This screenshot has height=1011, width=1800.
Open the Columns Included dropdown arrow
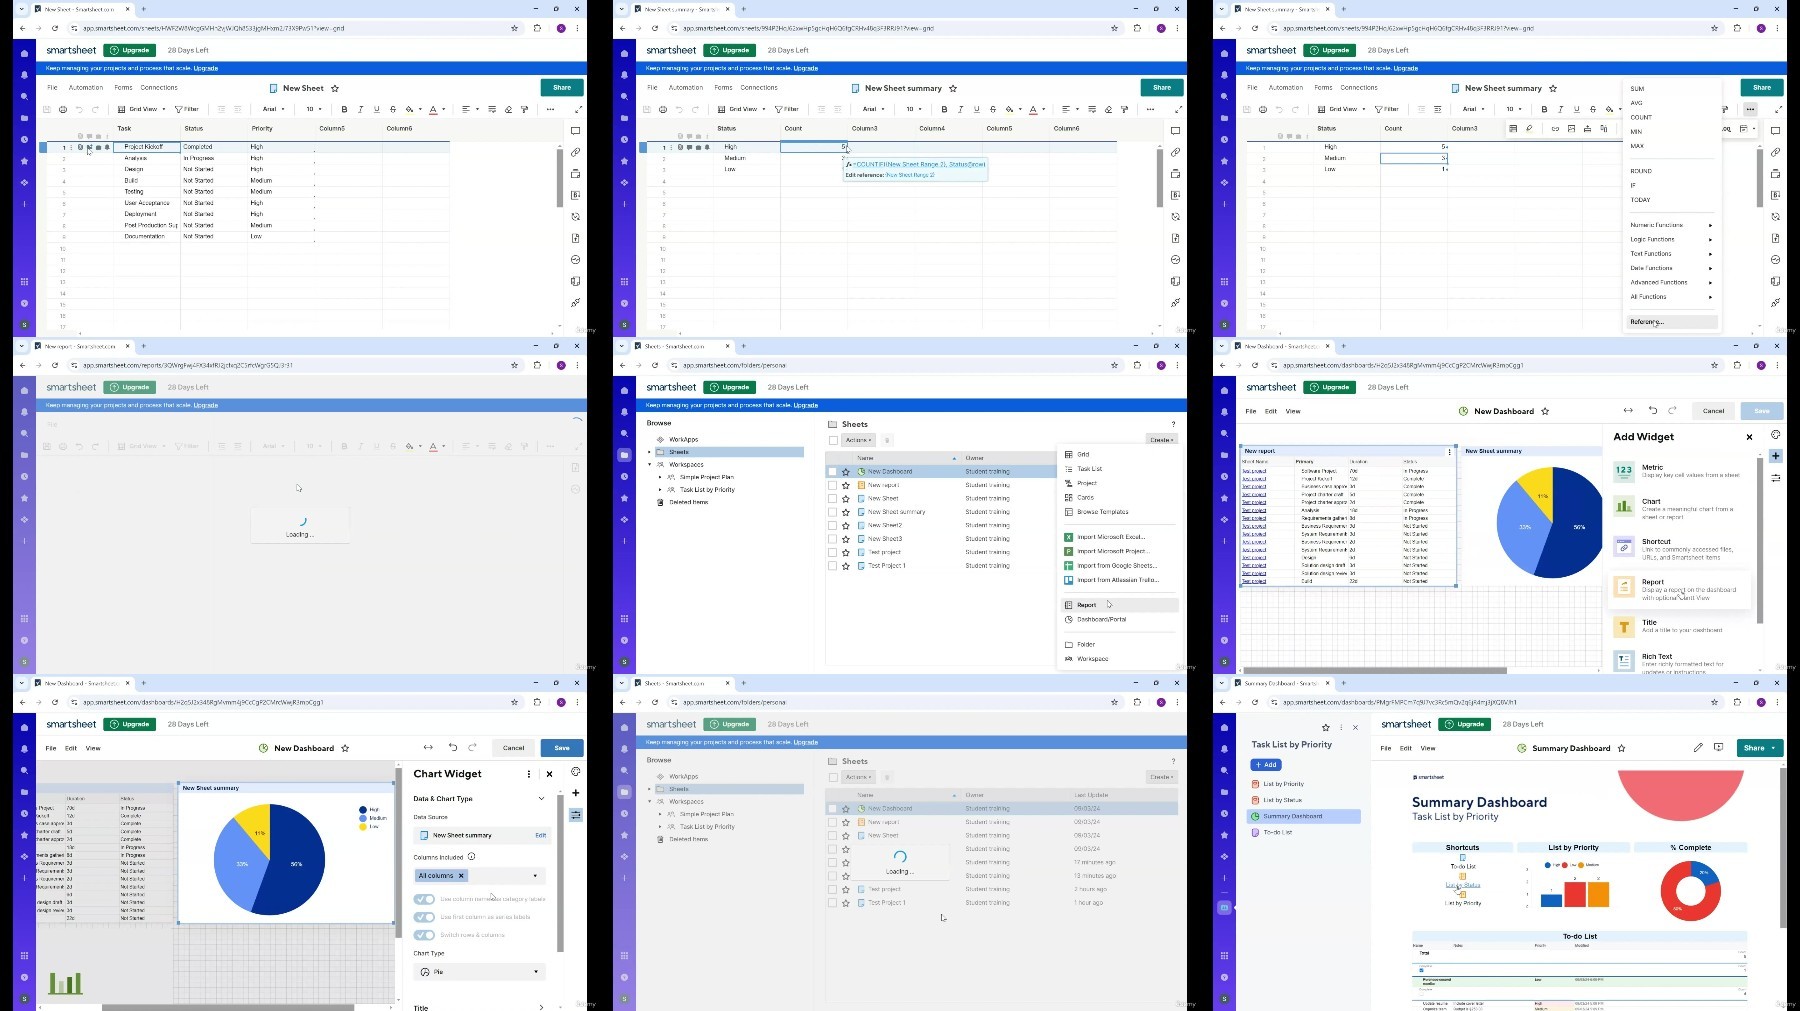[536, 876]
